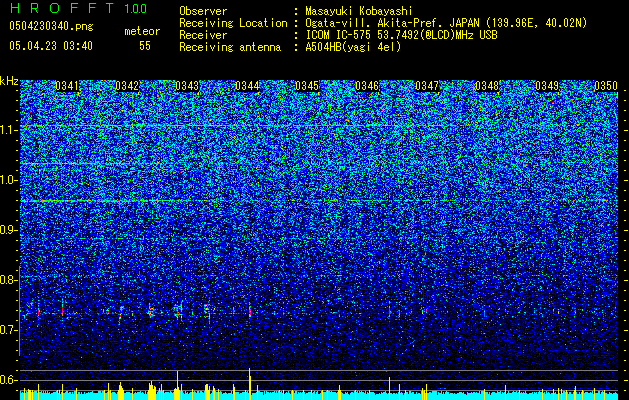
Task: Click the Ogata-vill. Akita-Pref. JAPAN location text
Action: [x=446, y=23]
